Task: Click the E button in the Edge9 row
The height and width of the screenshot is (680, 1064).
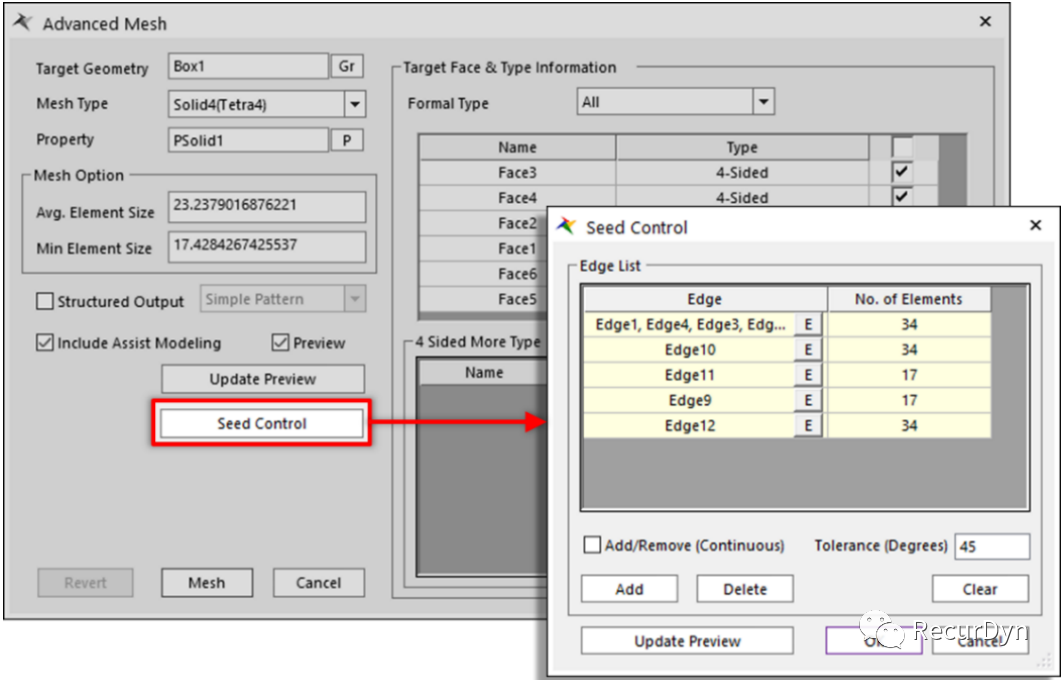Action: click(808, 400)
